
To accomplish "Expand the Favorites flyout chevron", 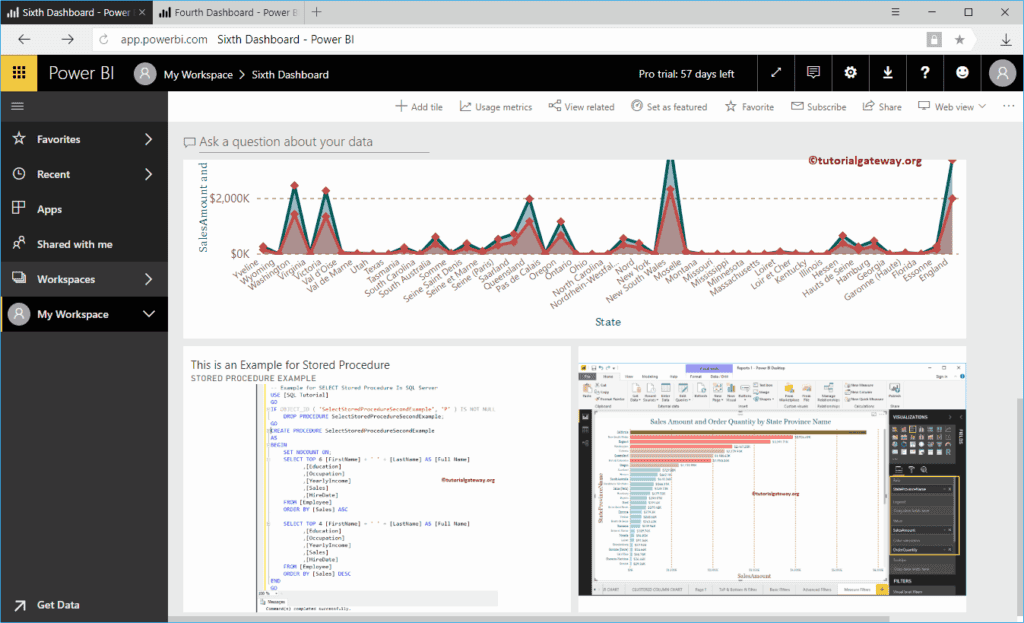I will (149, 139).
